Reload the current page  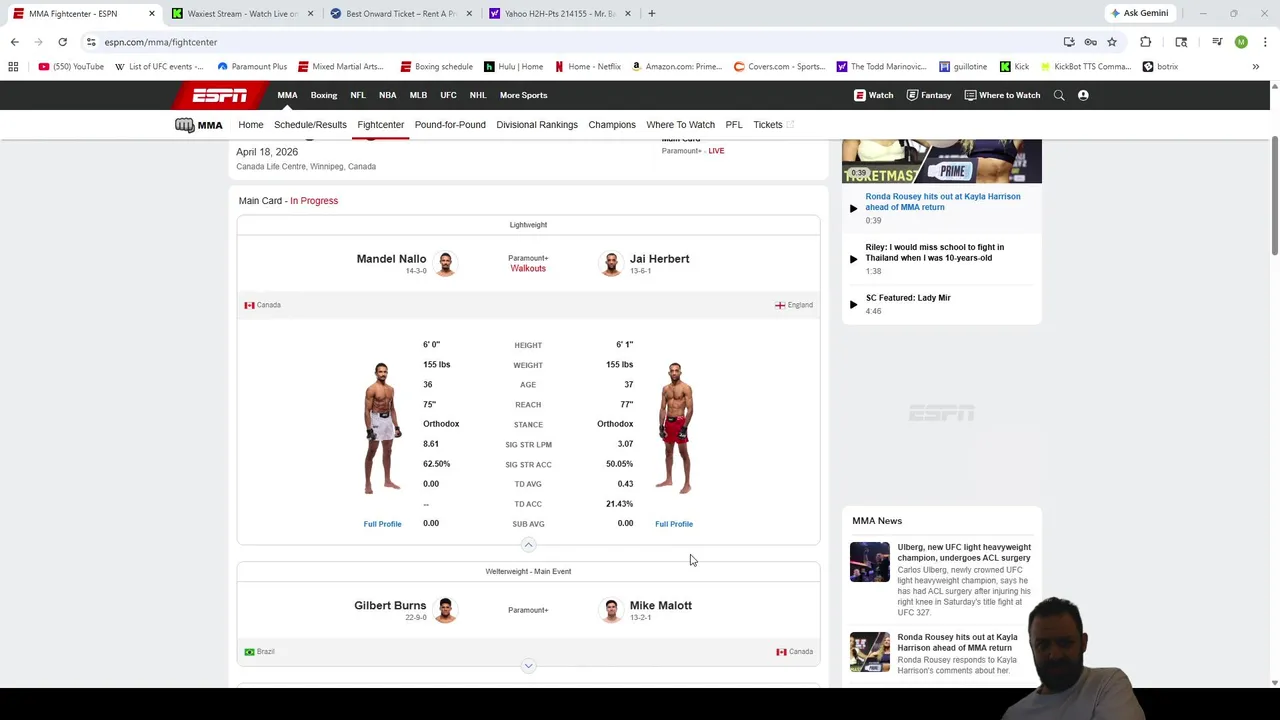[x=62, y=42]
